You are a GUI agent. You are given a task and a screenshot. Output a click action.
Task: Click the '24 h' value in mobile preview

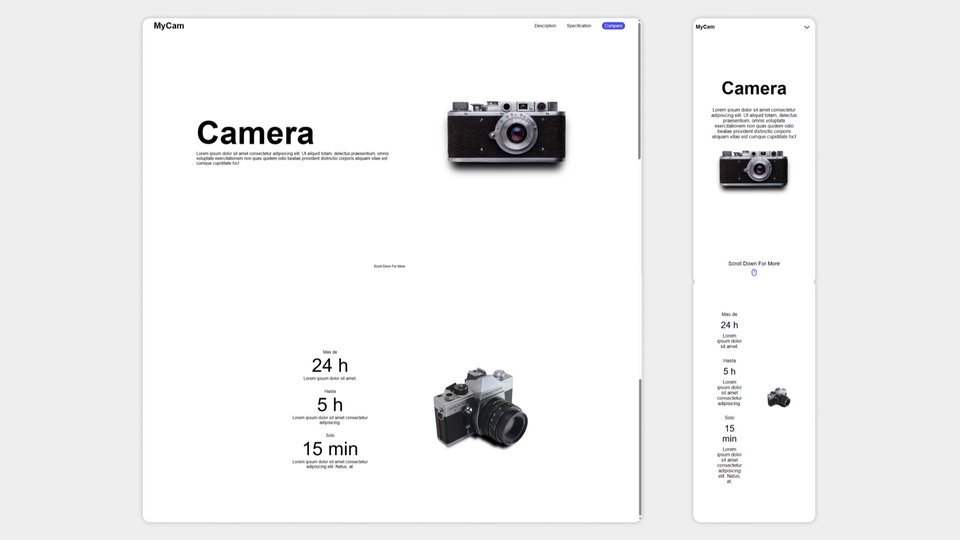[x=729, y=325]
